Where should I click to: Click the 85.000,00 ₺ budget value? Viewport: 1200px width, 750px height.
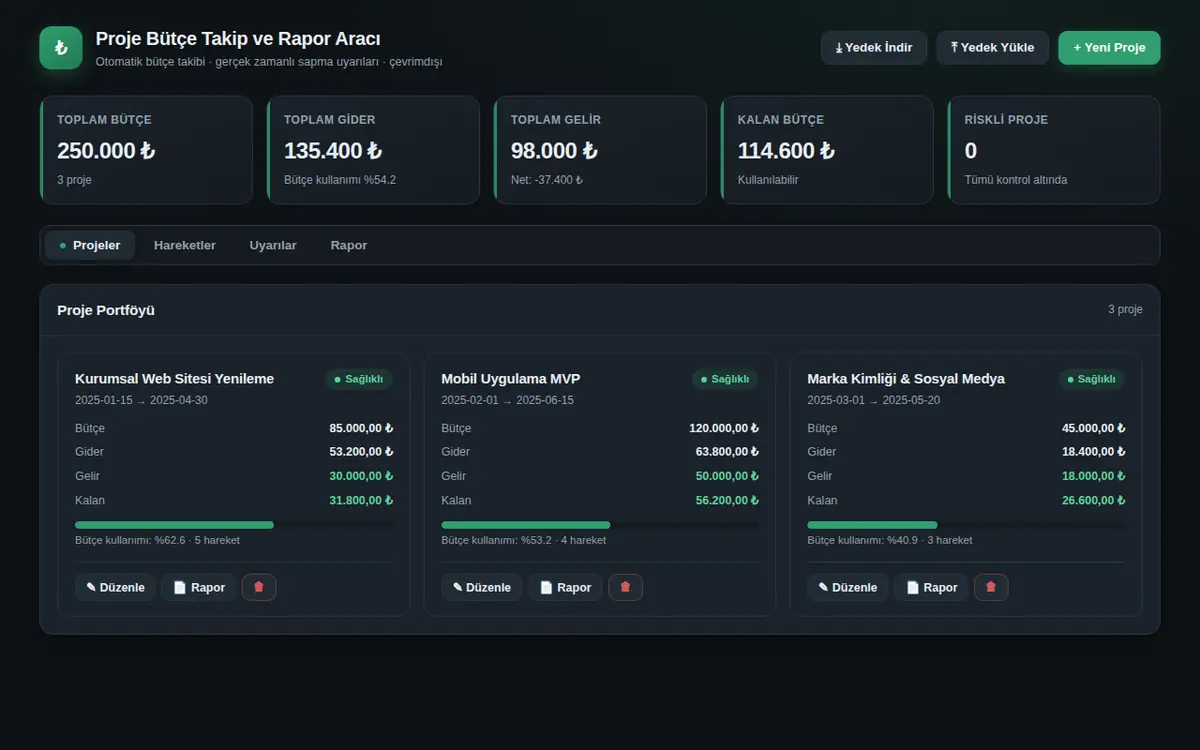click(x=361, y=428)
